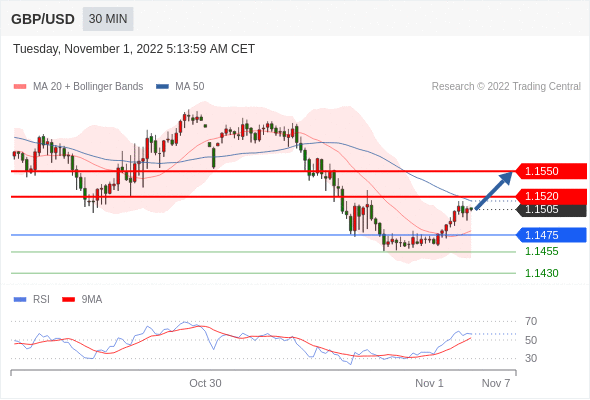Click the RSI 70 level label

click(531, 321)
